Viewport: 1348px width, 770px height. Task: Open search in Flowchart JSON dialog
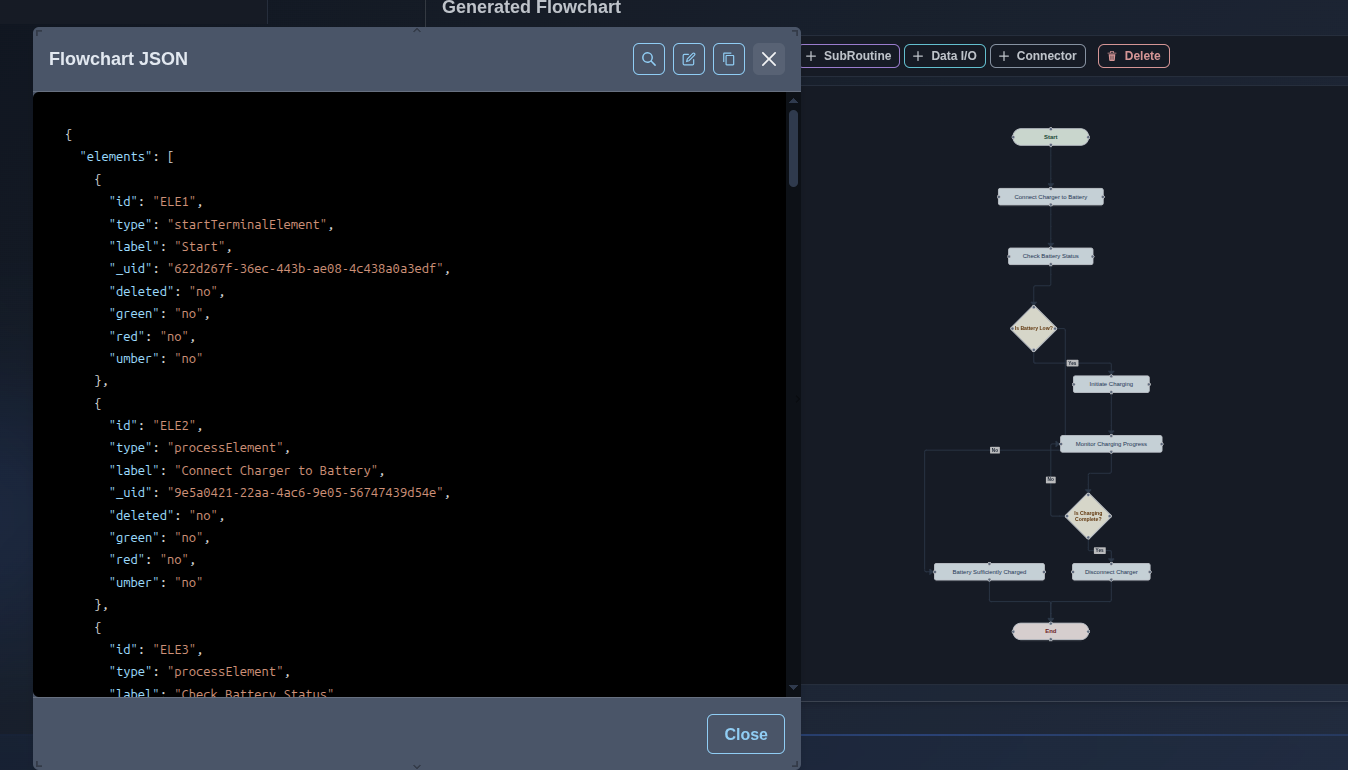point(649,59)
